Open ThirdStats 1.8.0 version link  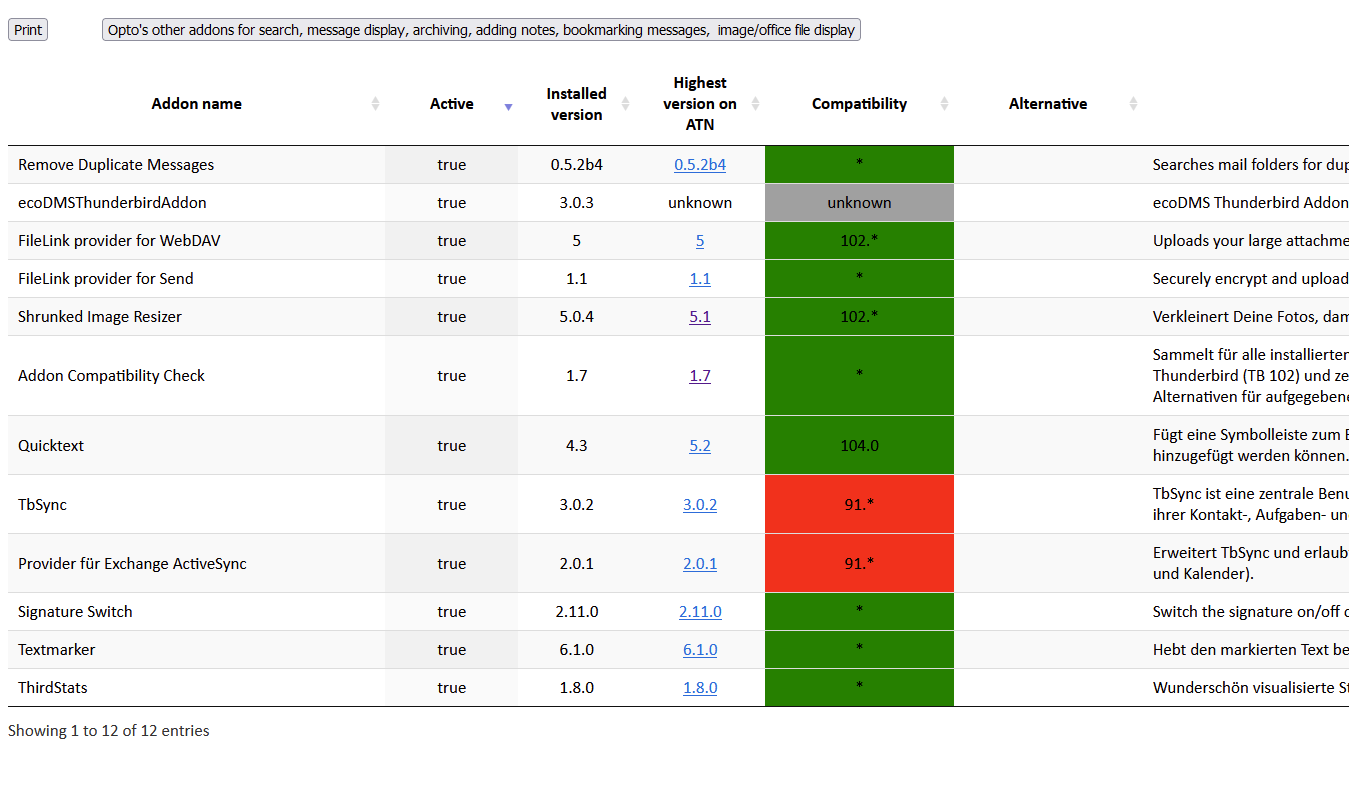coord(699,688)
